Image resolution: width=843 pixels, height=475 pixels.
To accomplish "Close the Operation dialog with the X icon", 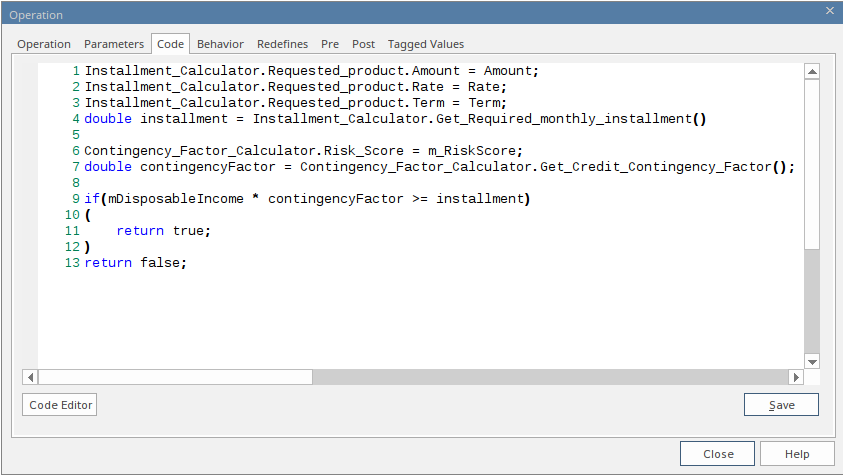I will tap(829, 10).
